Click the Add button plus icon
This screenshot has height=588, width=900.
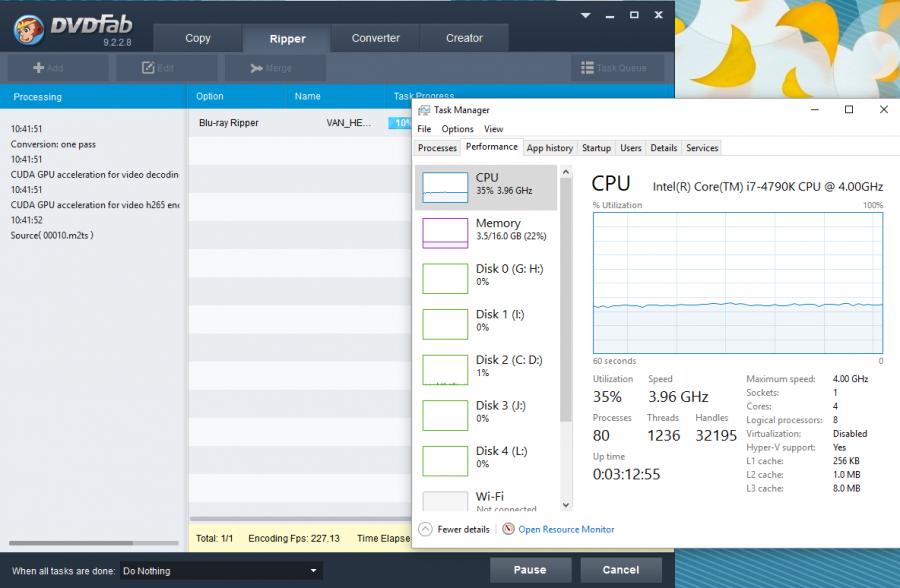(38, 68)
